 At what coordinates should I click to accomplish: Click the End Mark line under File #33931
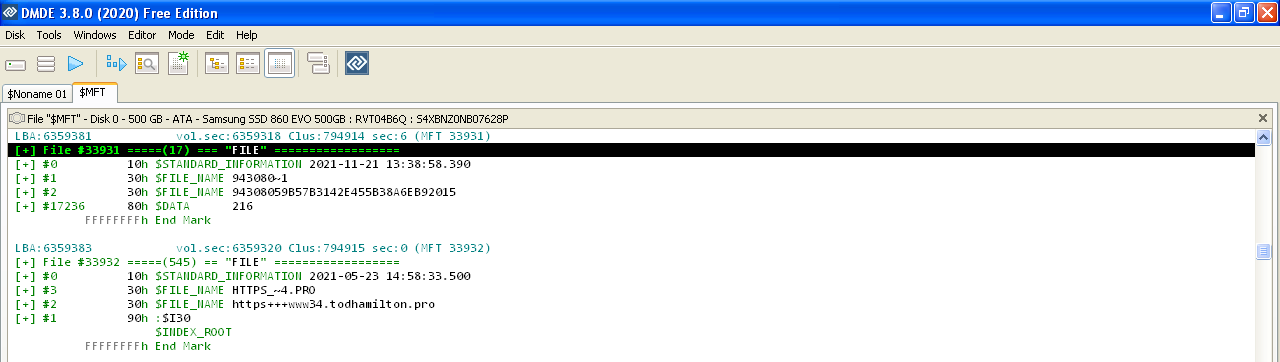click(148, 220)
